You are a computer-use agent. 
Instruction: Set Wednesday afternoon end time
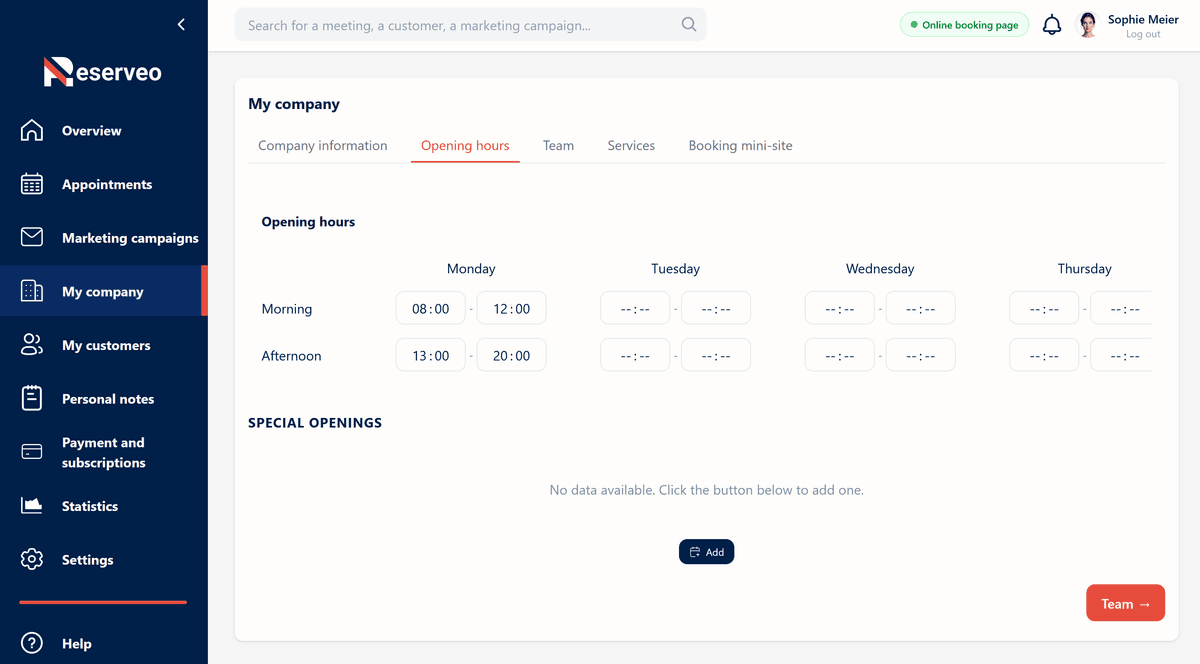click(x=920, y=356)
